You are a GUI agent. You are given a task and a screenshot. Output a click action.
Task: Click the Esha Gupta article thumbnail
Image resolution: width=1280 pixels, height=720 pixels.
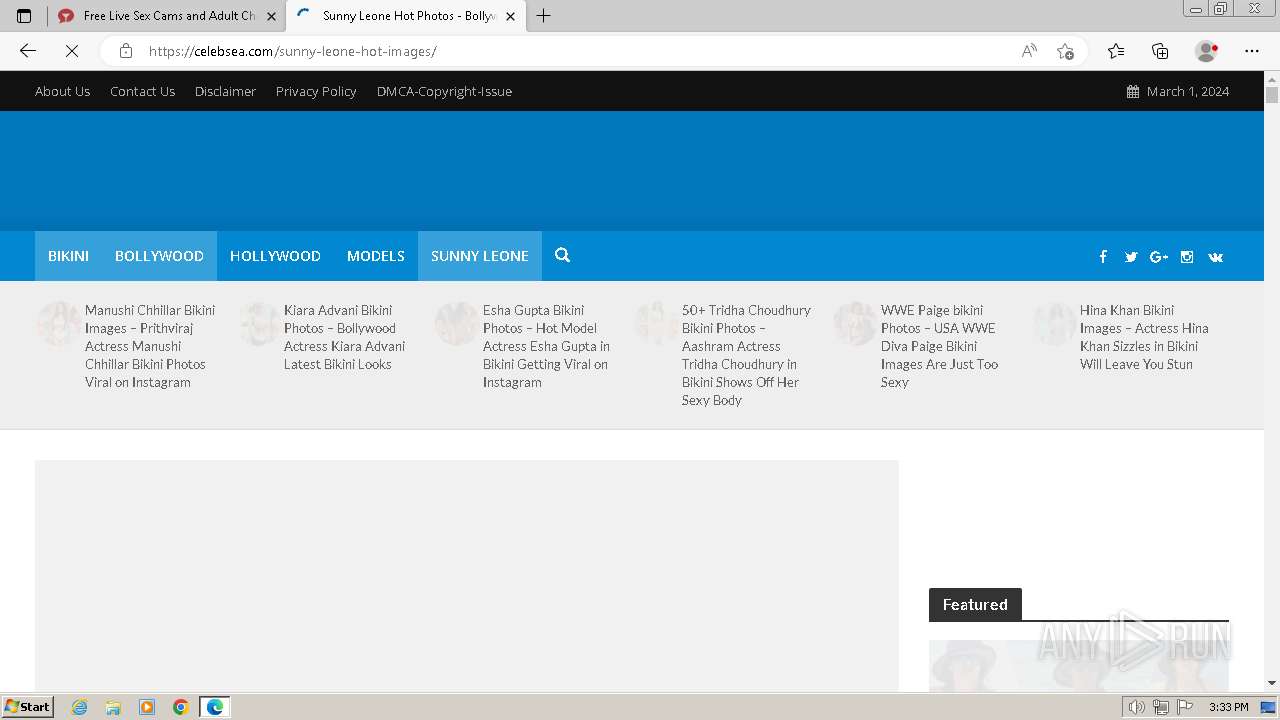point(456,325)
